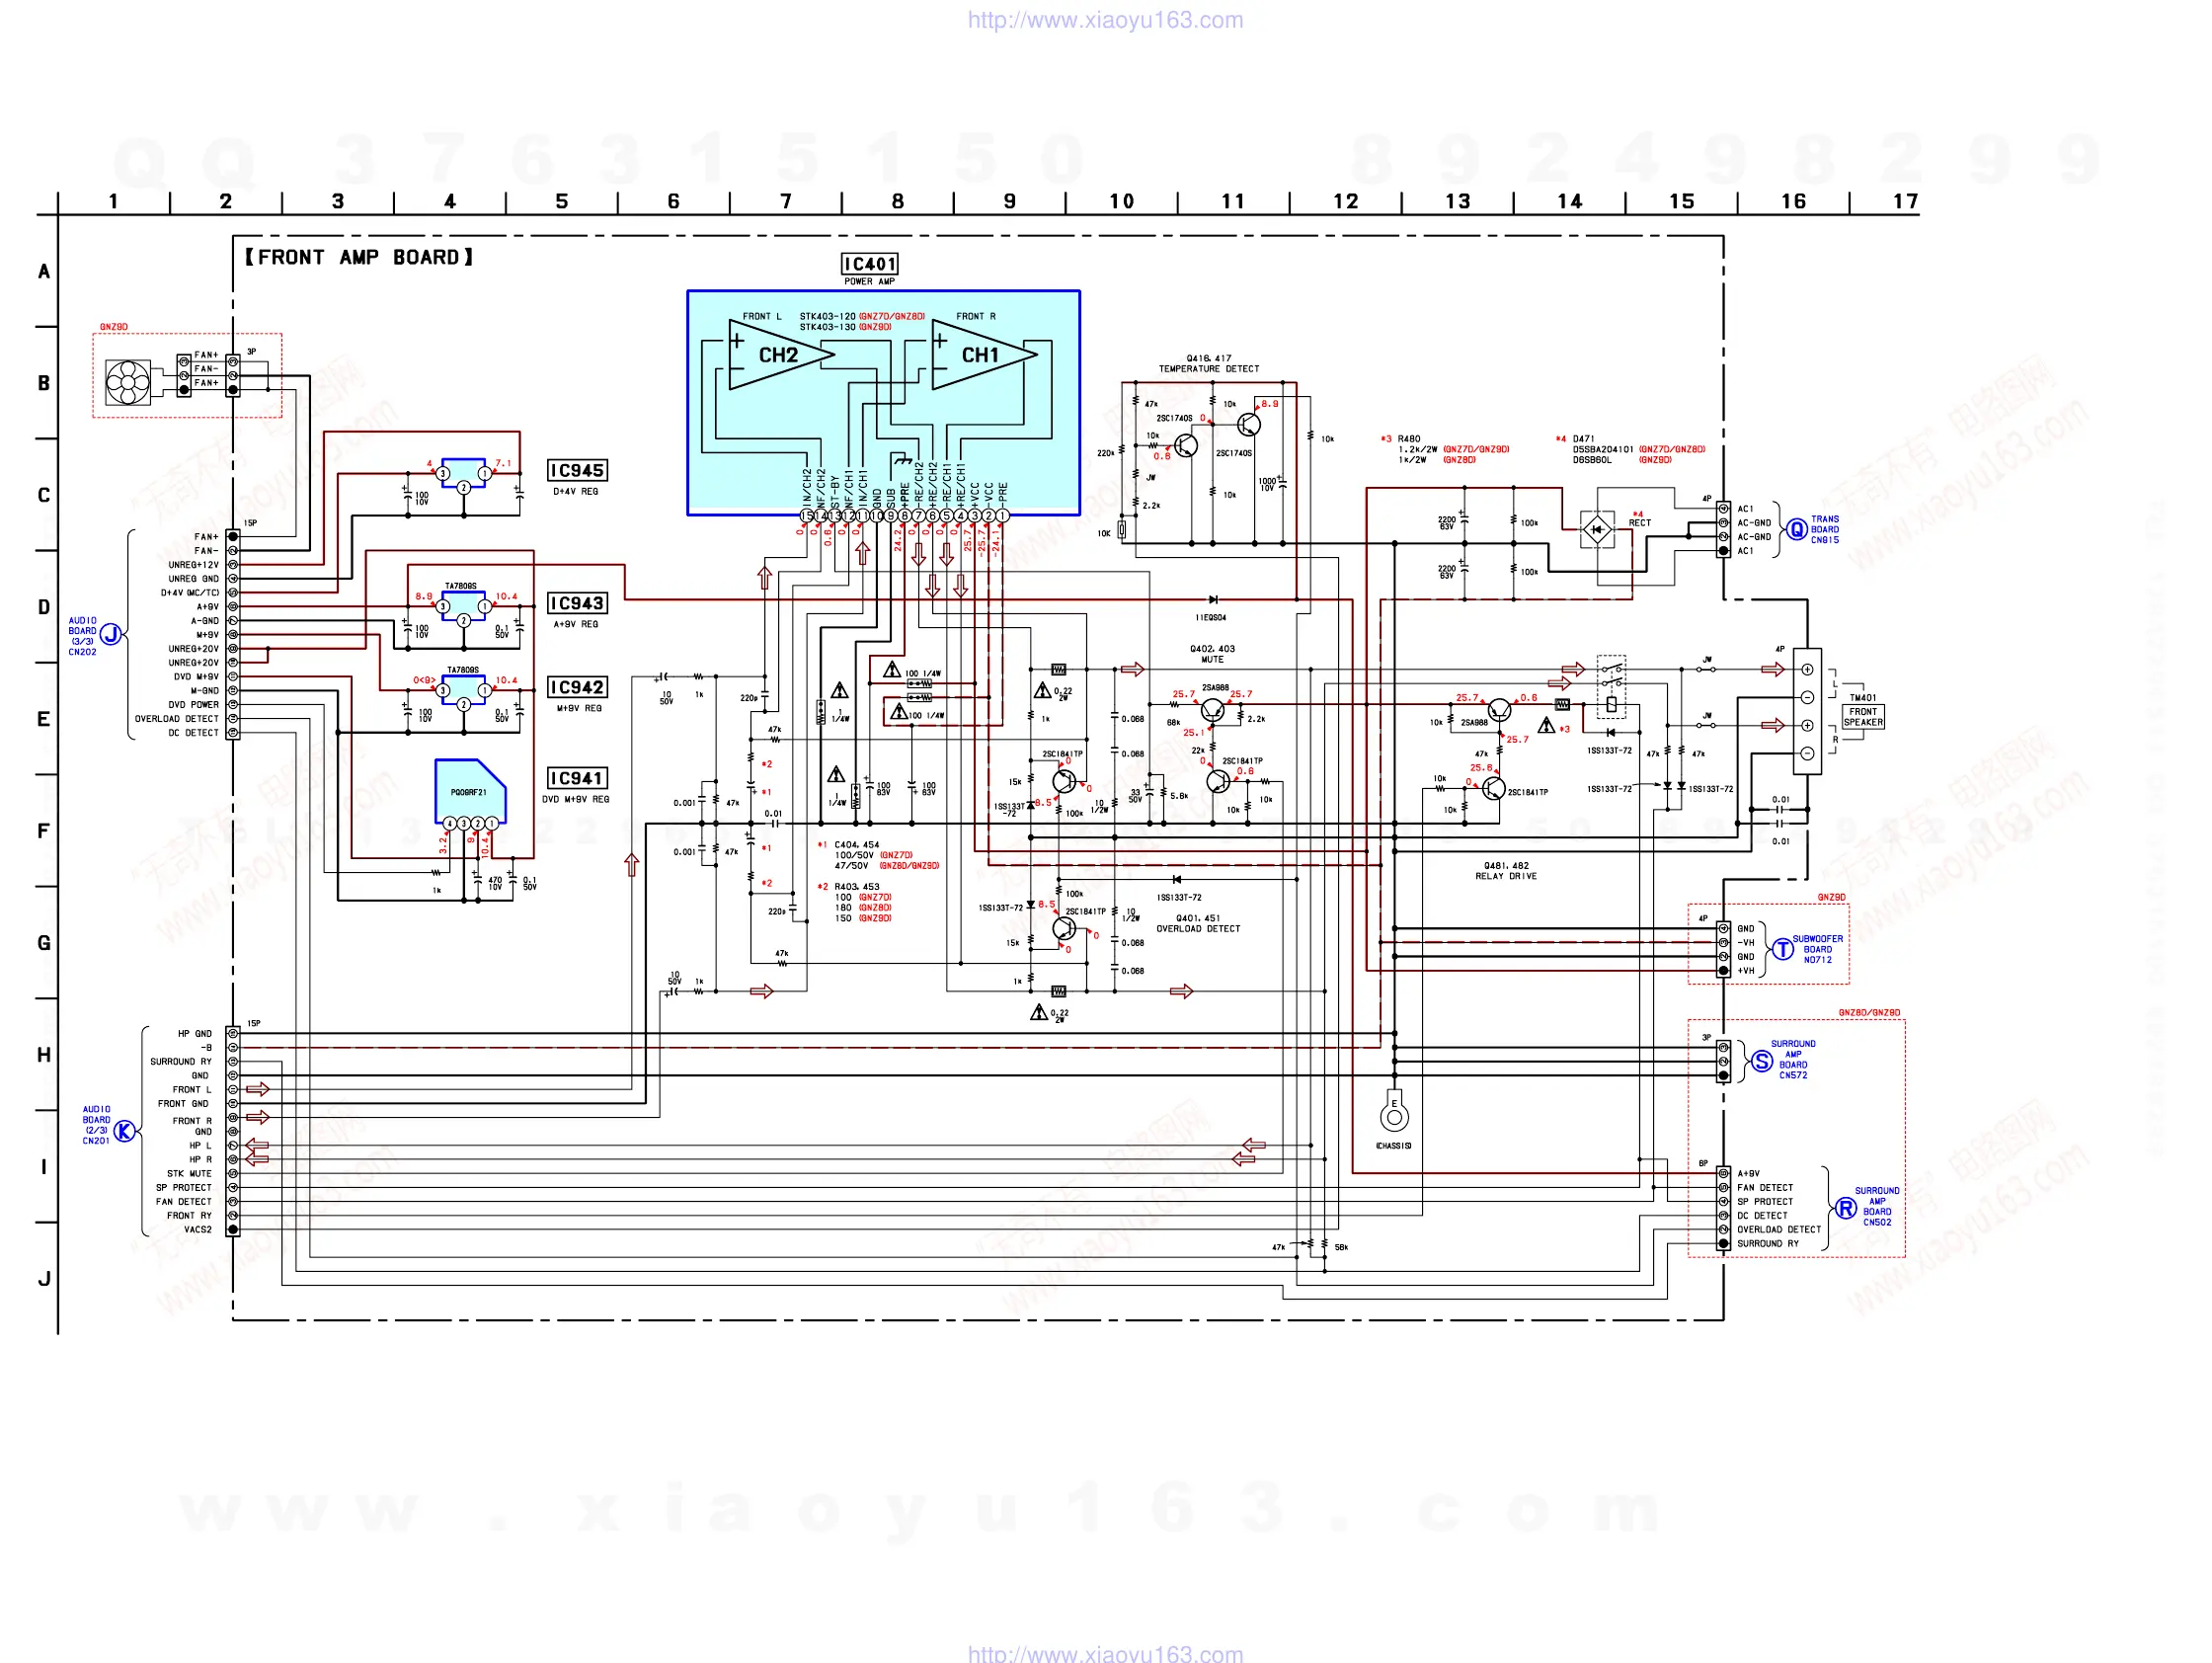2212x1663 pixels.
Task: Click the IC401 label box
Action: point(869,264)
